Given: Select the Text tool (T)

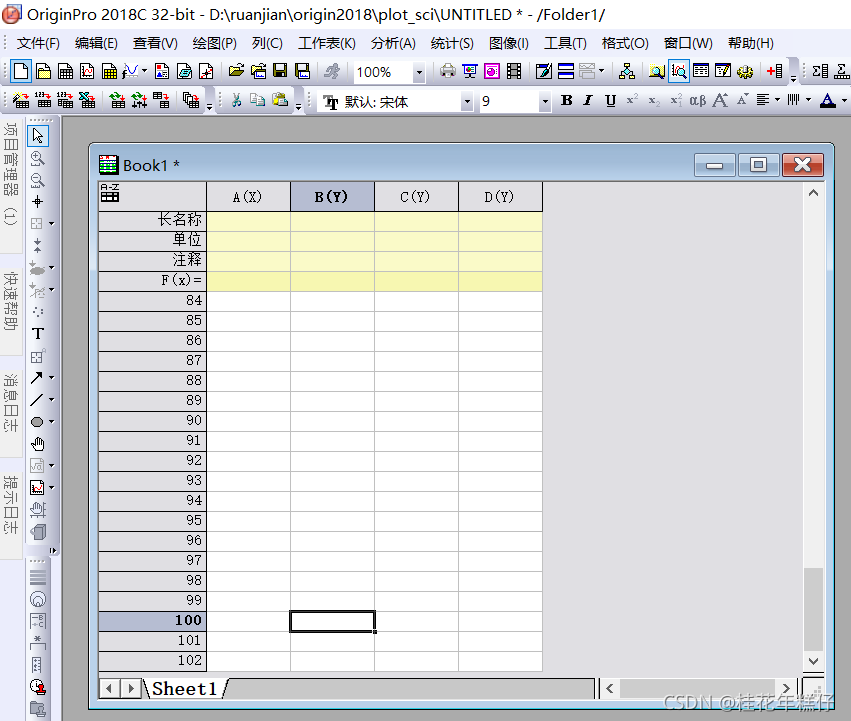Looking at the screenshot, I should (37, 333).
